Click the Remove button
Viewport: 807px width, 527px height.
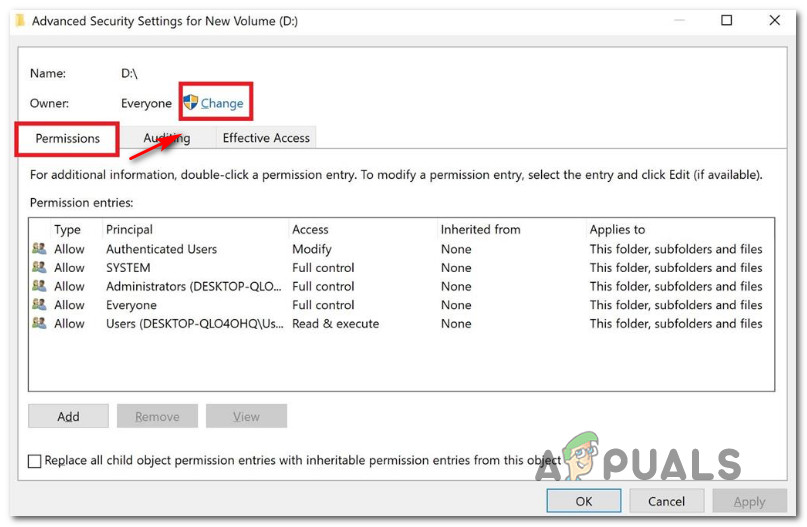click(x=157, y=416)
